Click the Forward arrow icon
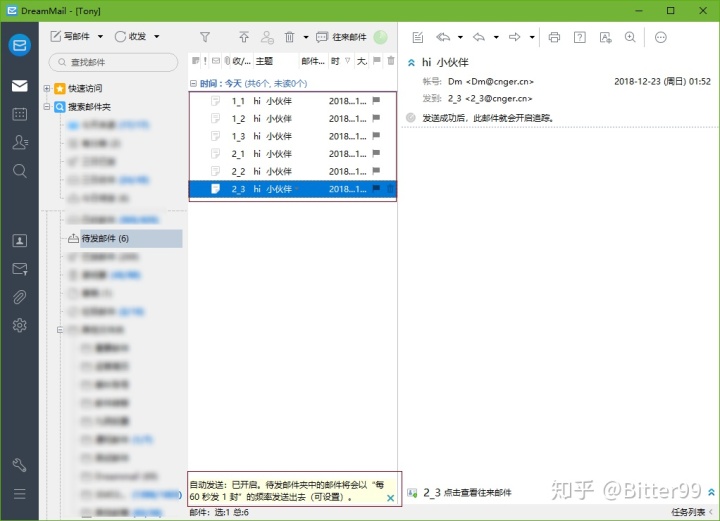The width and height of the screenshot is (720, 521). click(x=515, y=37)
